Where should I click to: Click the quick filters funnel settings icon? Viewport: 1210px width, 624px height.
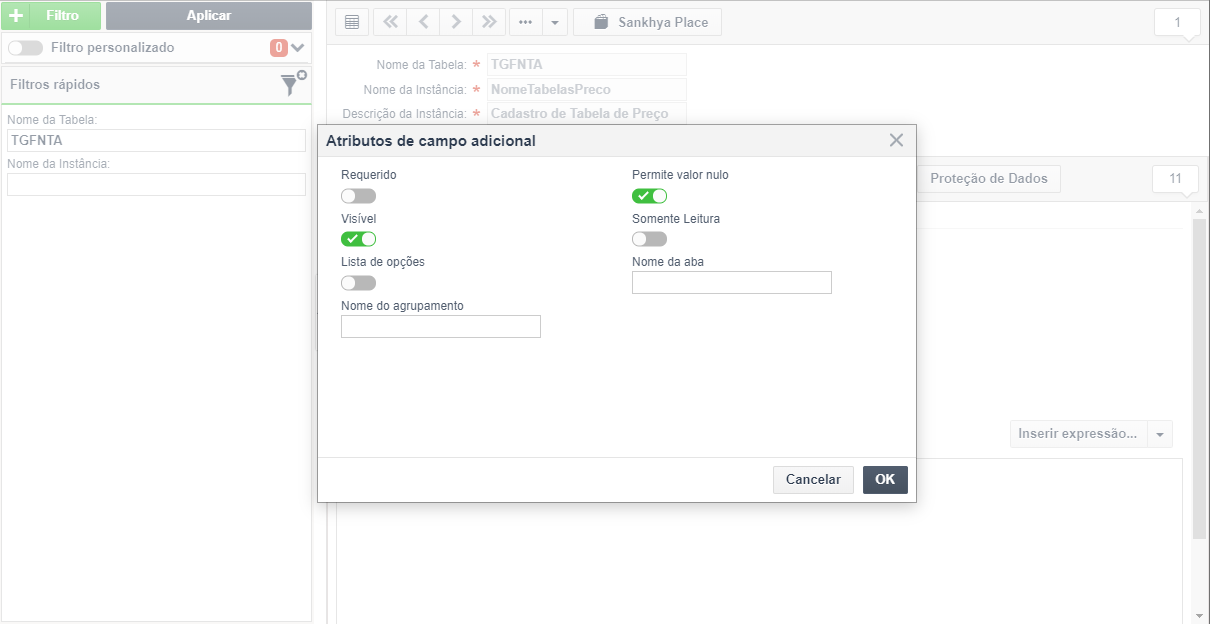tap(292, 84)
